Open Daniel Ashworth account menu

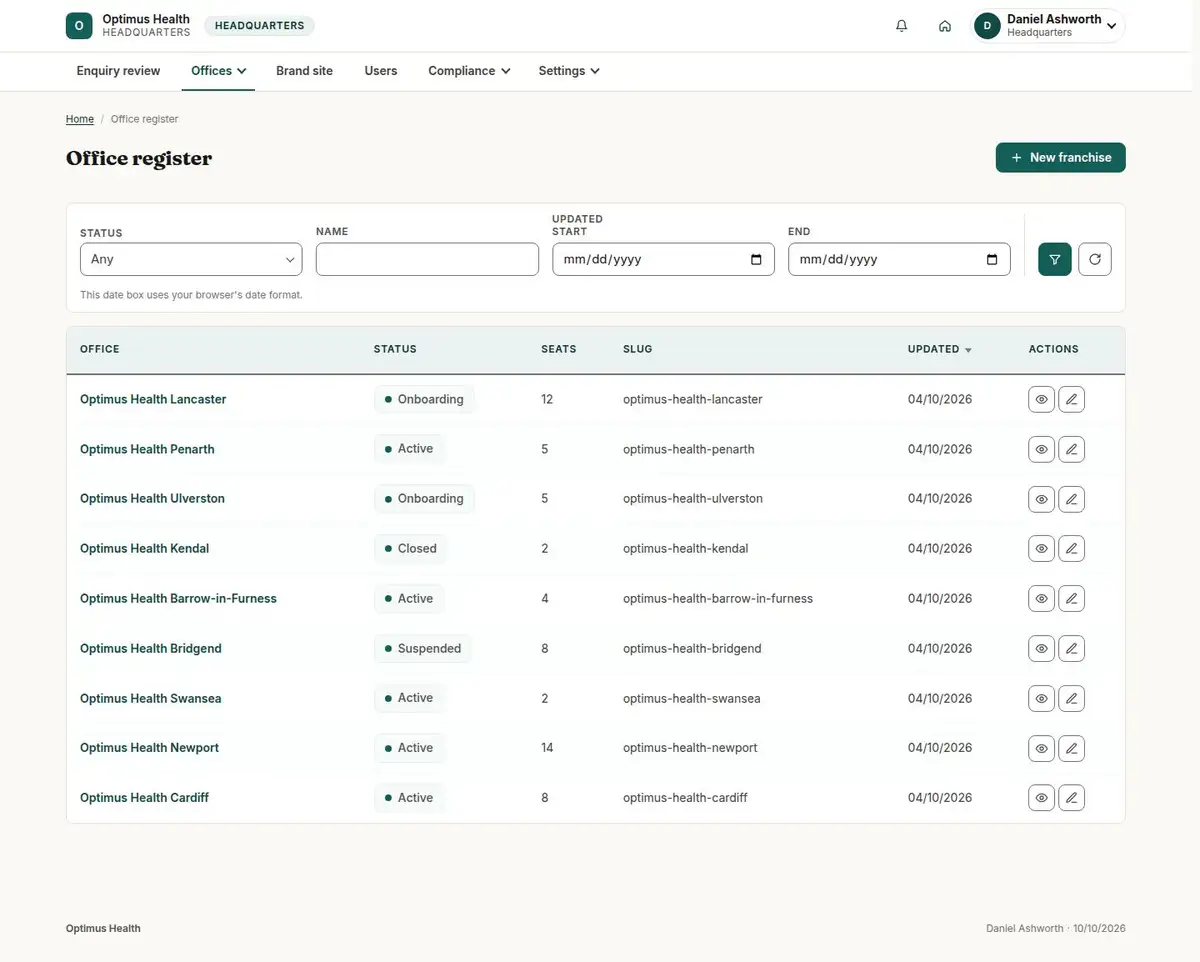(x=1049, y=26)
